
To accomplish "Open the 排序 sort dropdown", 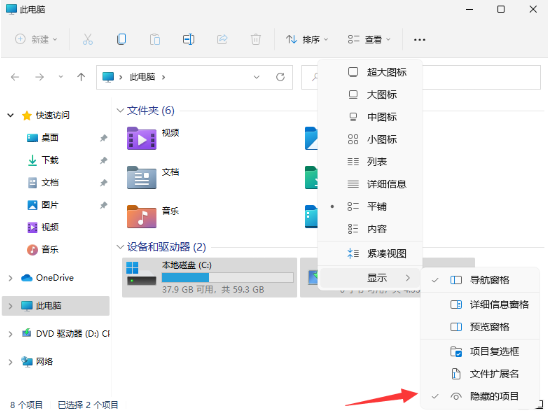I will point(307,39).
